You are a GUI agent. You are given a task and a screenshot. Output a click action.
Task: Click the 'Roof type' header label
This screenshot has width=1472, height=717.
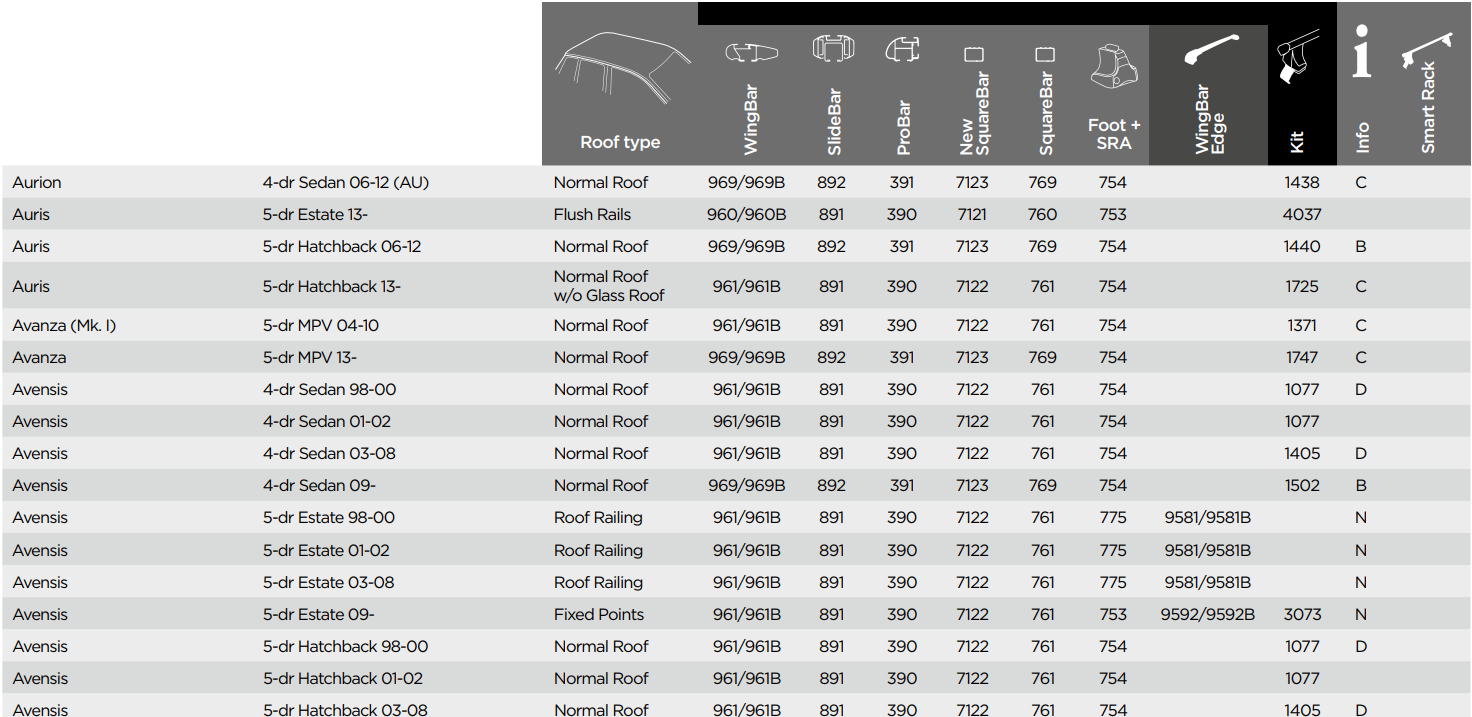click(620, 142)
